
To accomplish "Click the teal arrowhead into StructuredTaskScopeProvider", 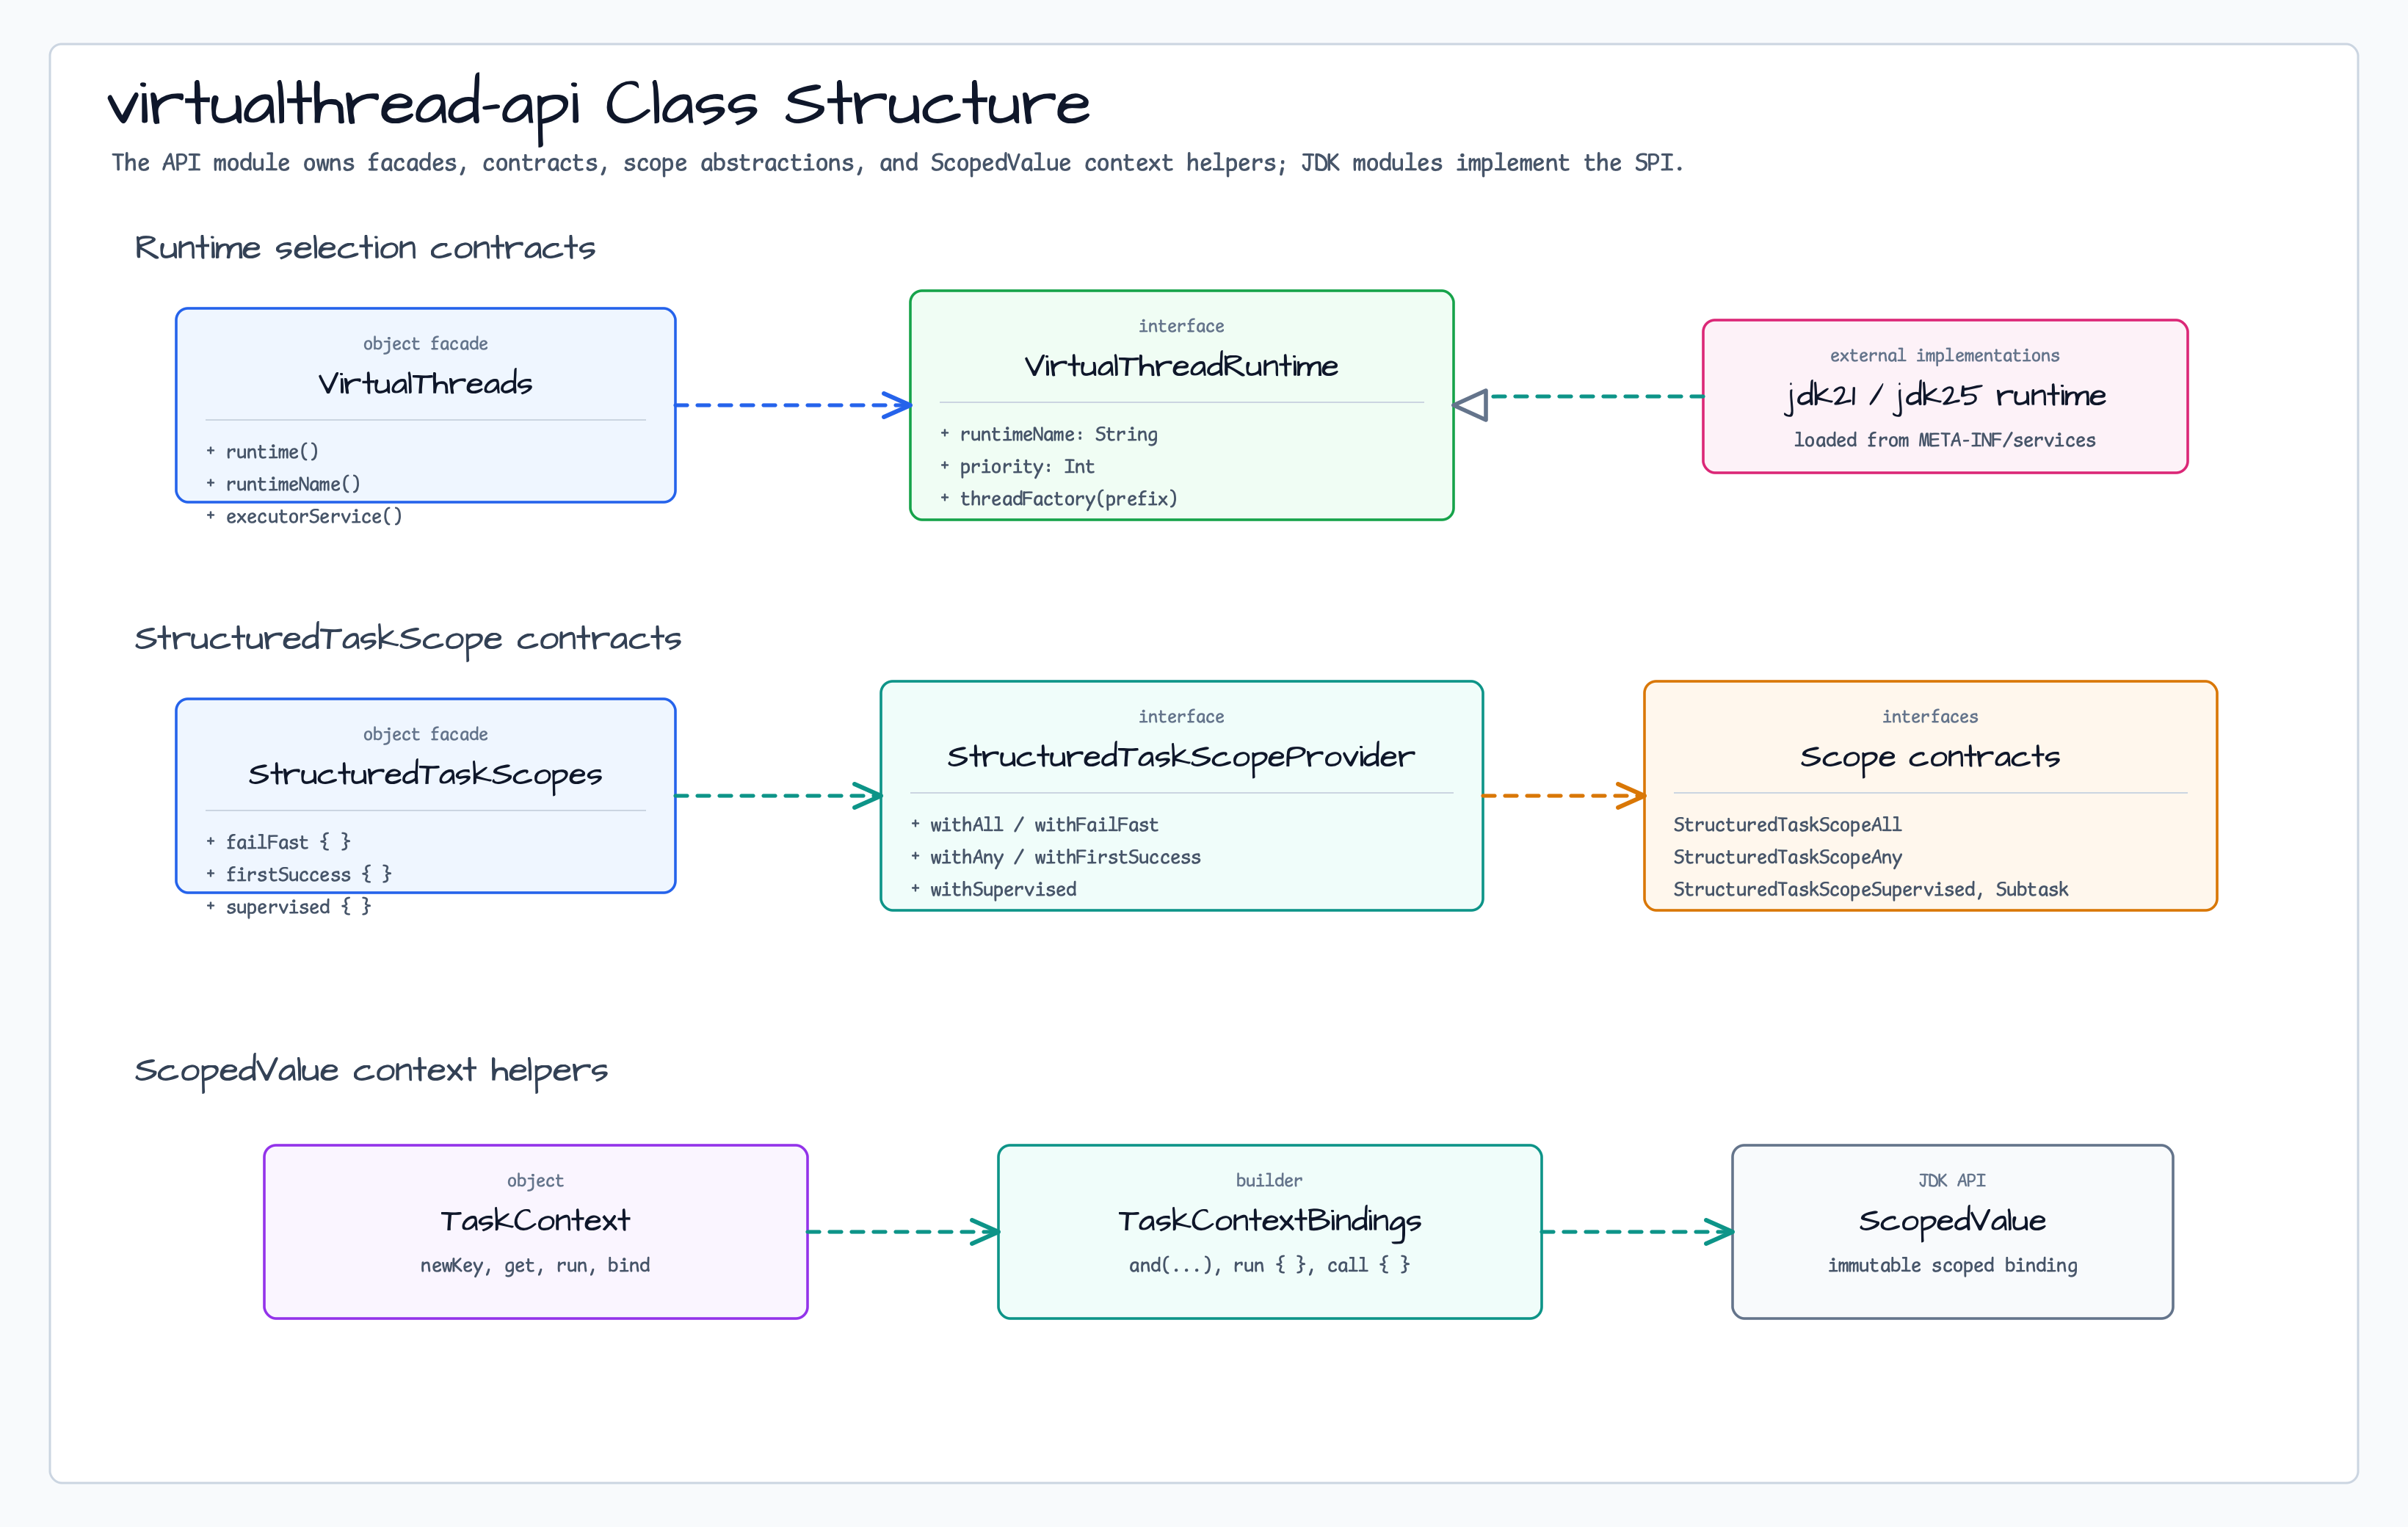I will click(x=867, y=796).
